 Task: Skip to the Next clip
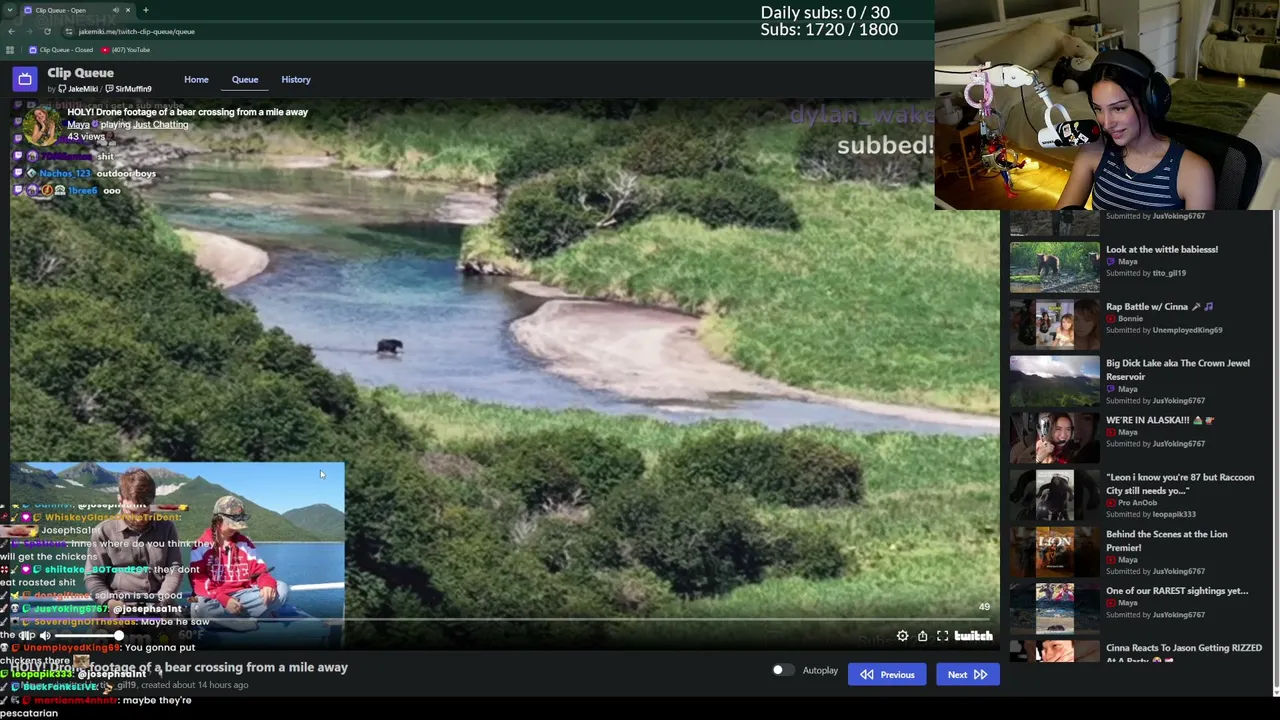[967, 674]
